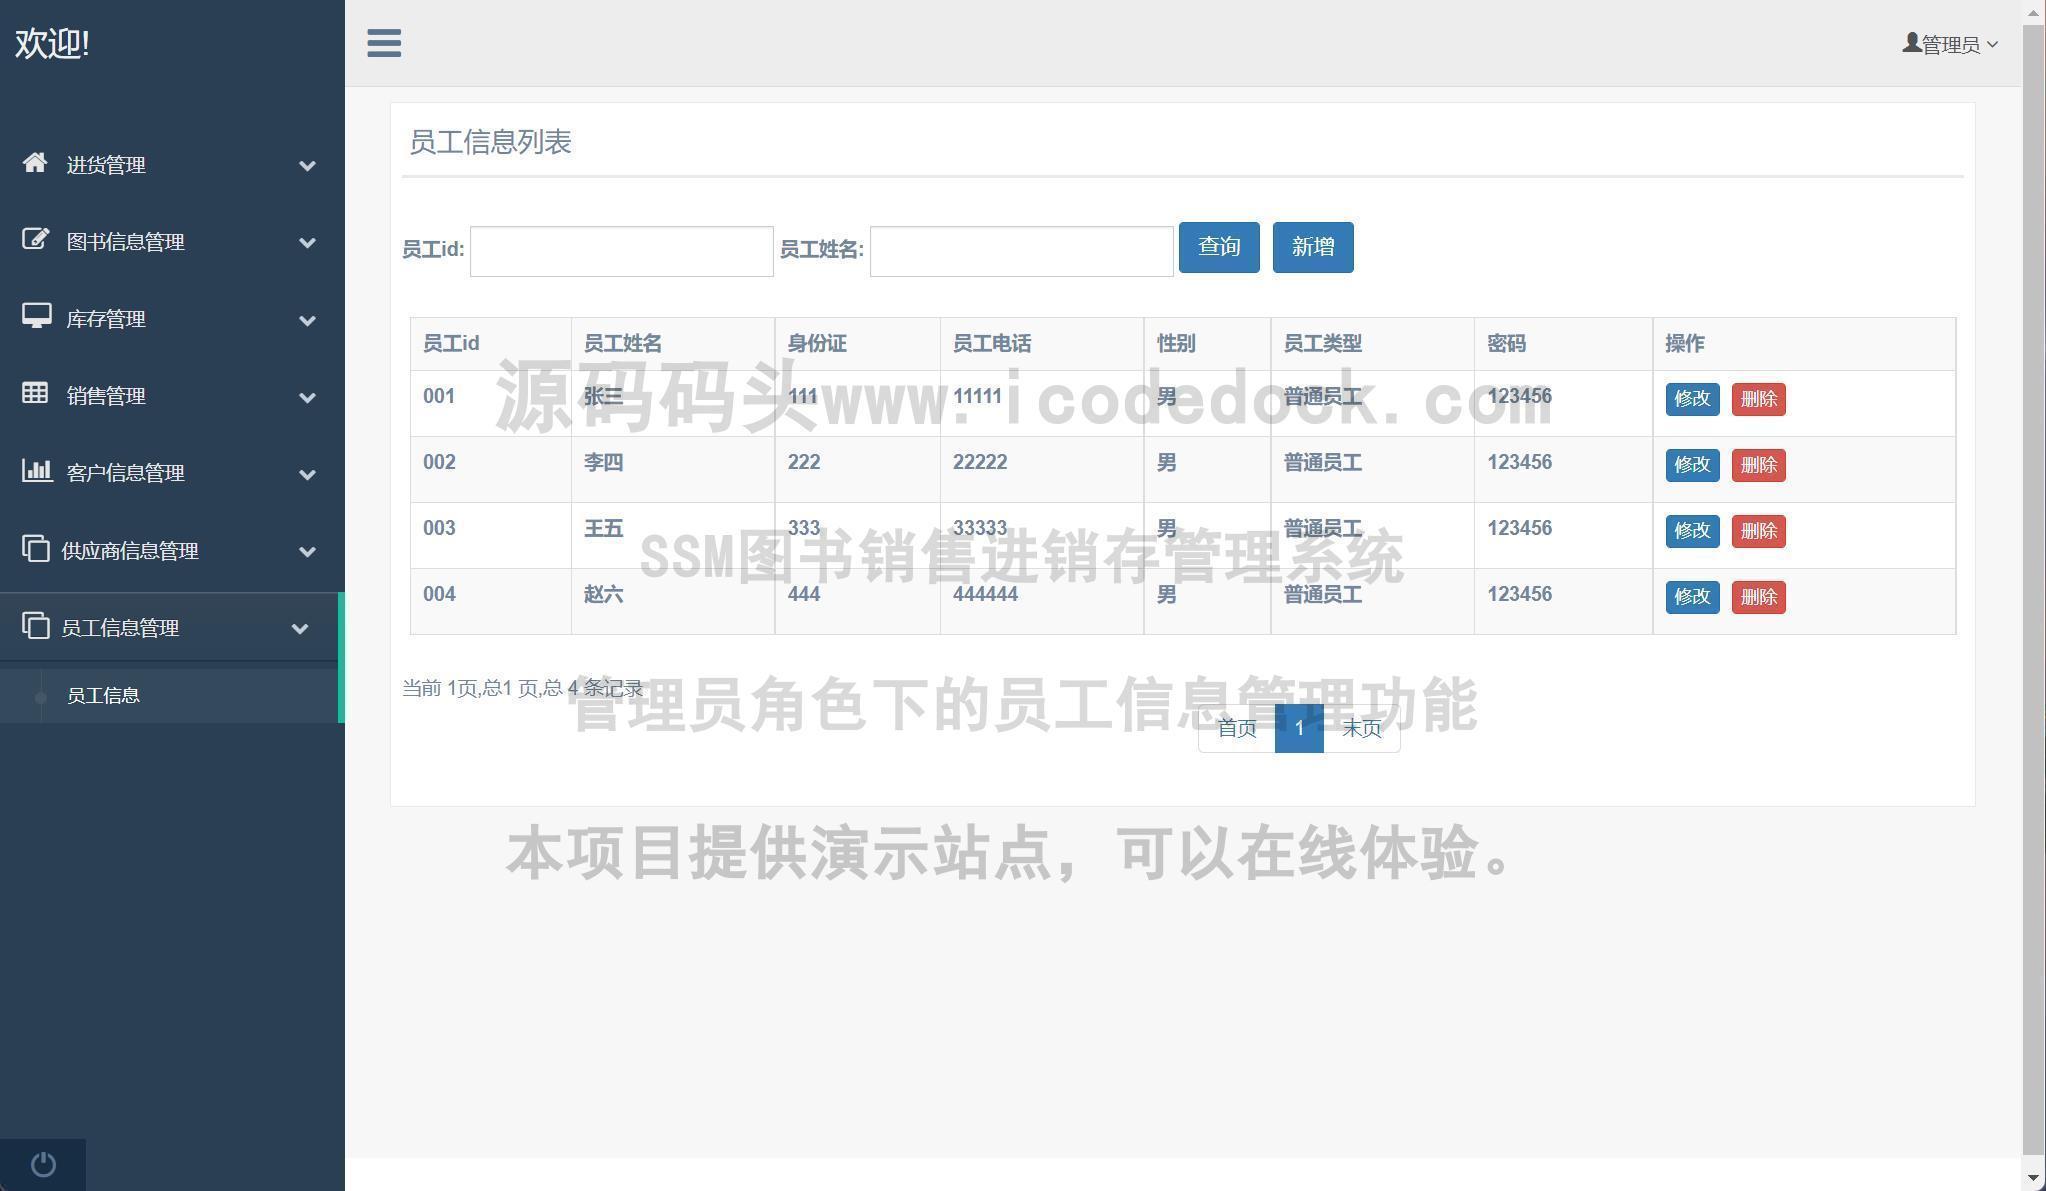The height and width of the screenshot is (1191, 2046).
Task: Click the bar chart icon beside 客户信息管理
Action: 36,470
